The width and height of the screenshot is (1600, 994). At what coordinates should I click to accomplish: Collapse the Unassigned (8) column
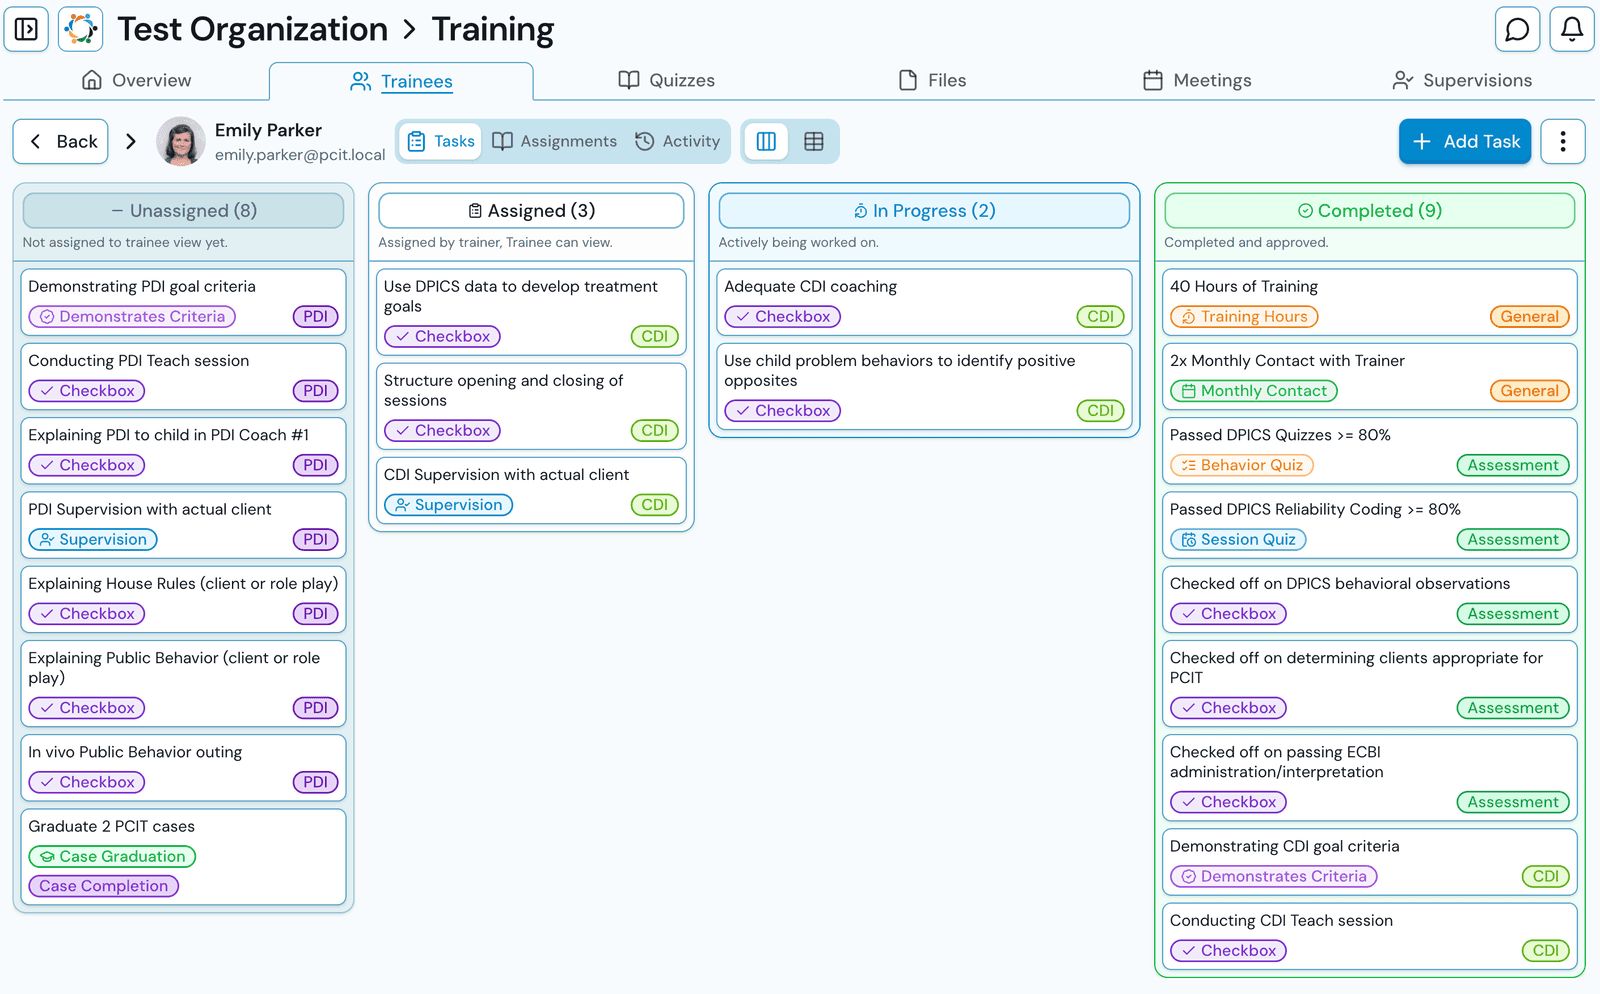[184, 211]
